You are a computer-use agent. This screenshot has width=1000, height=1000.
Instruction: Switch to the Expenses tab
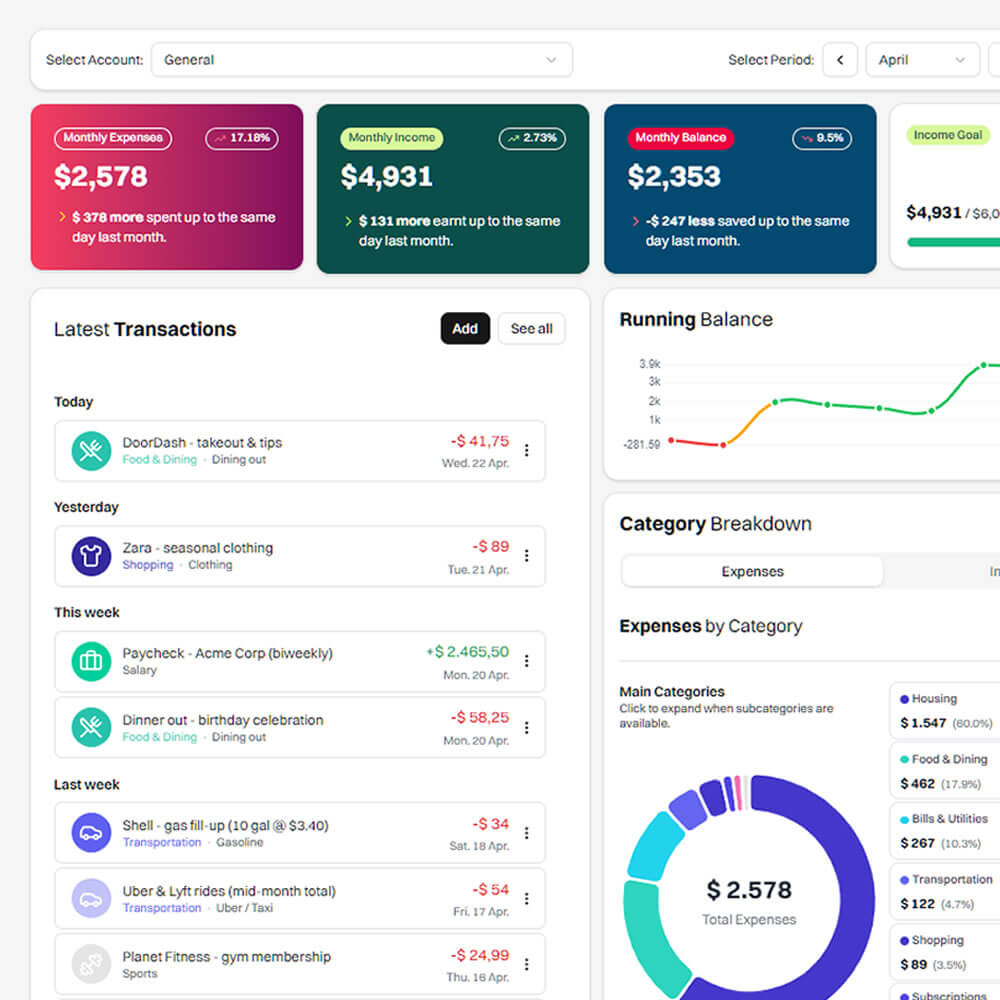[x=752, y=572]
